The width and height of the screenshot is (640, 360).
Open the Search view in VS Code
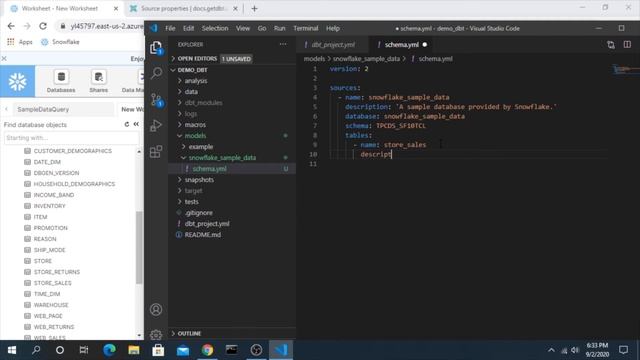[156, 73]
